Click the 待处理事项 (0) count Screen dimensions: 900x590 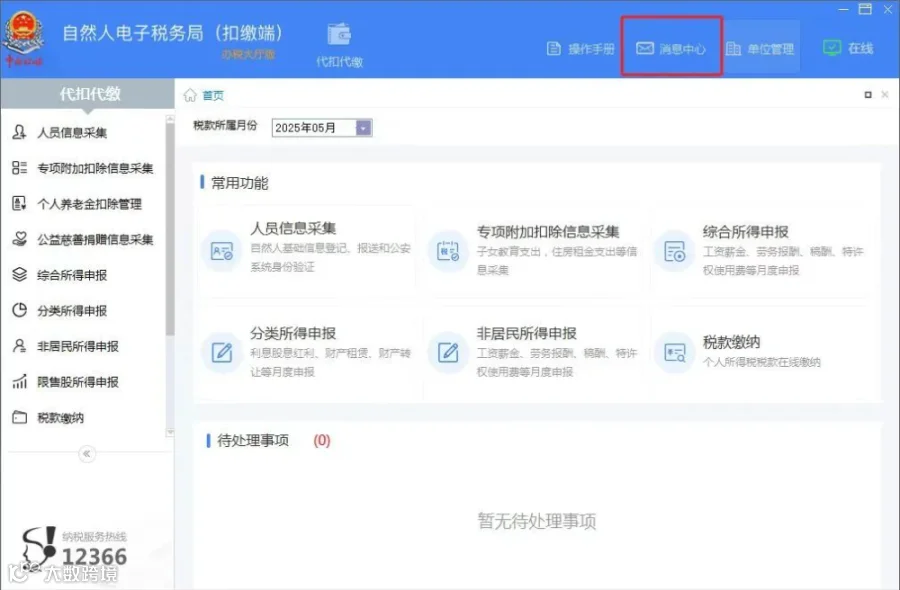tap(321, 440)
